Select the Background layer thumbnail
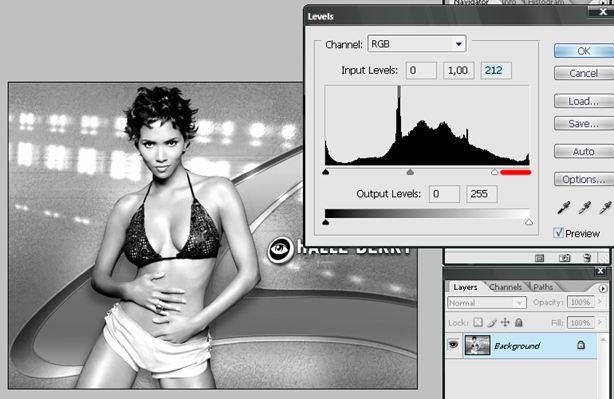 477,345
